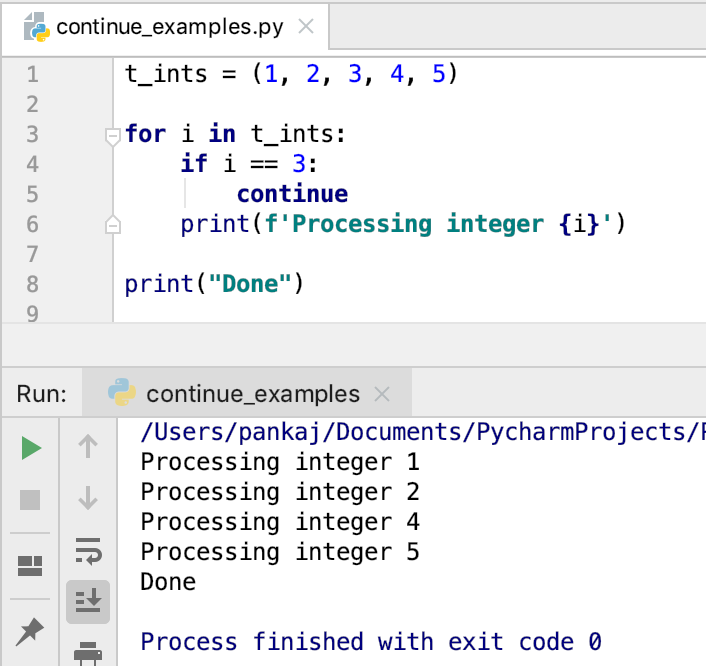The height and width of the screenshot is (666, 706).
Task: Click the Python file icon in tab
Action: pos(36,27)
